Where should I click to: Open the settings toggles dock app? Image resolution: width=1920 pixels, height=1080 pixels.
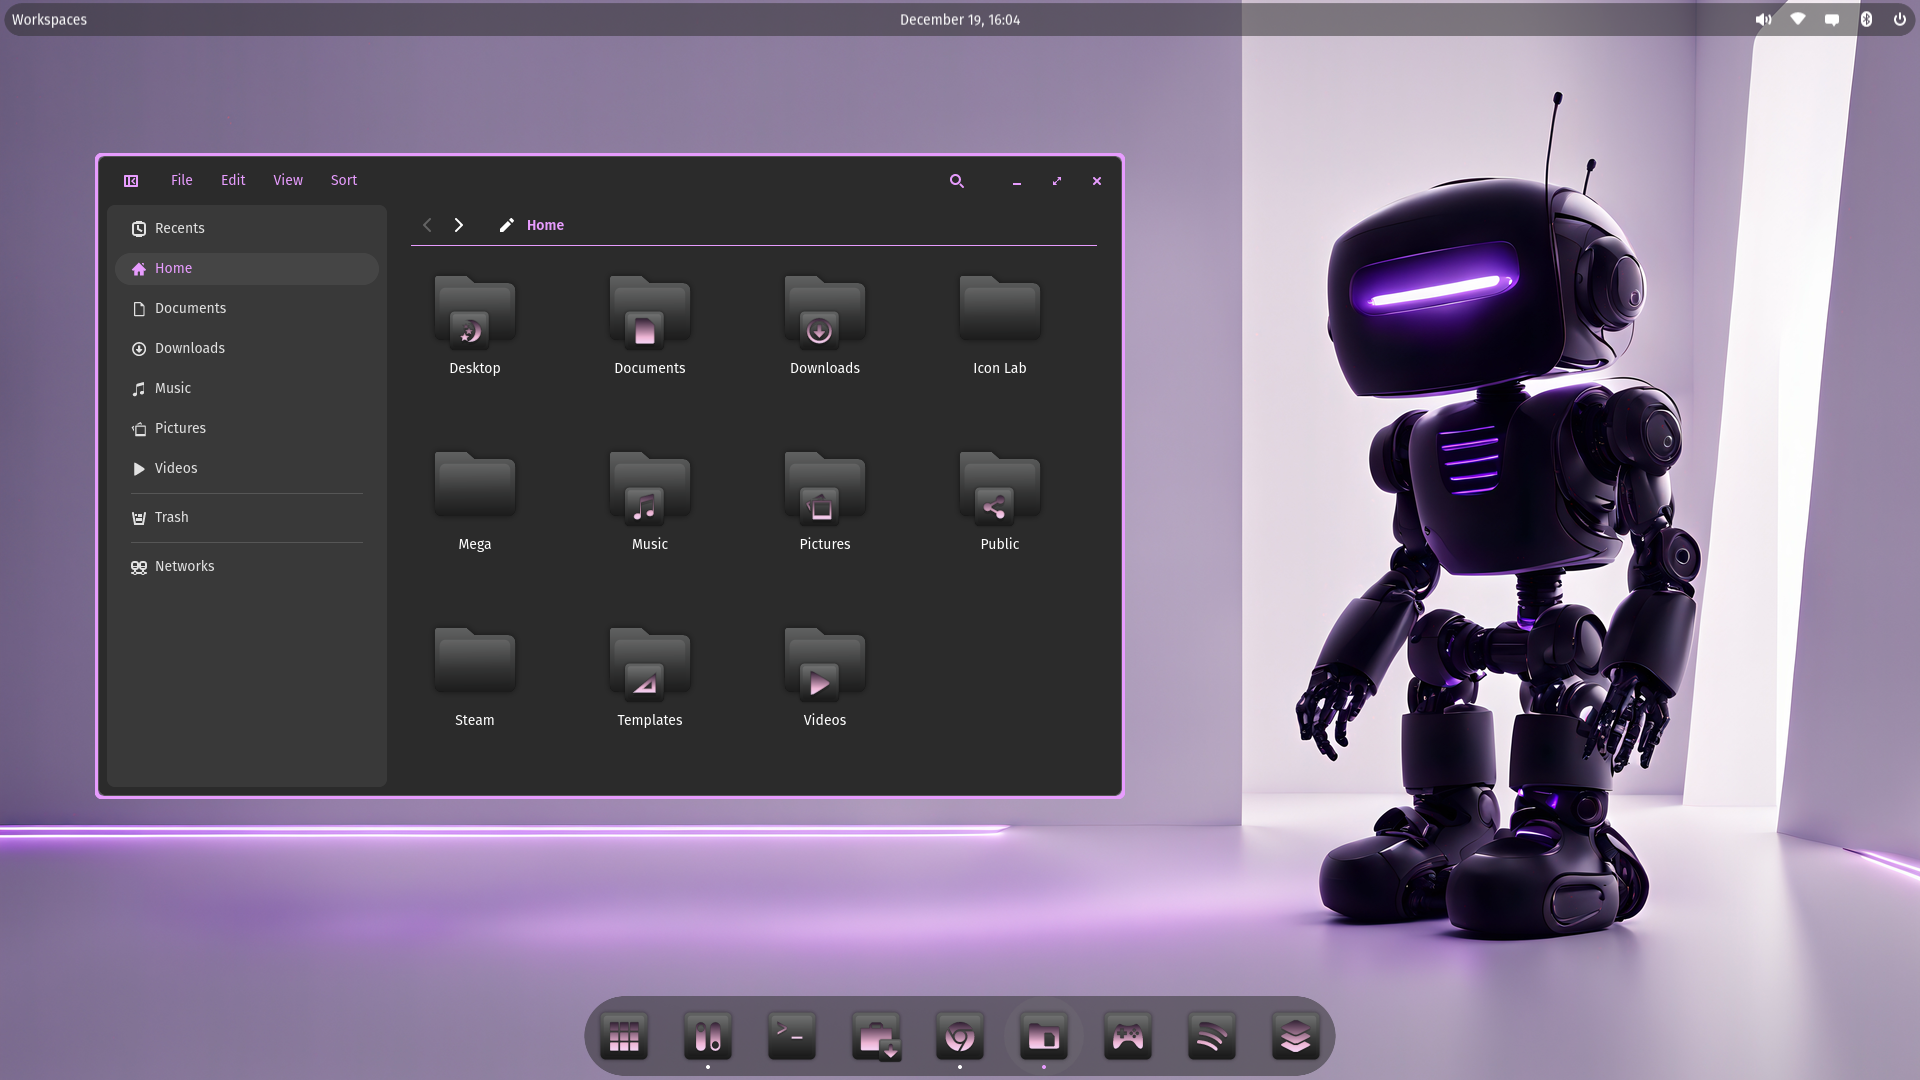coord(708,1037)
